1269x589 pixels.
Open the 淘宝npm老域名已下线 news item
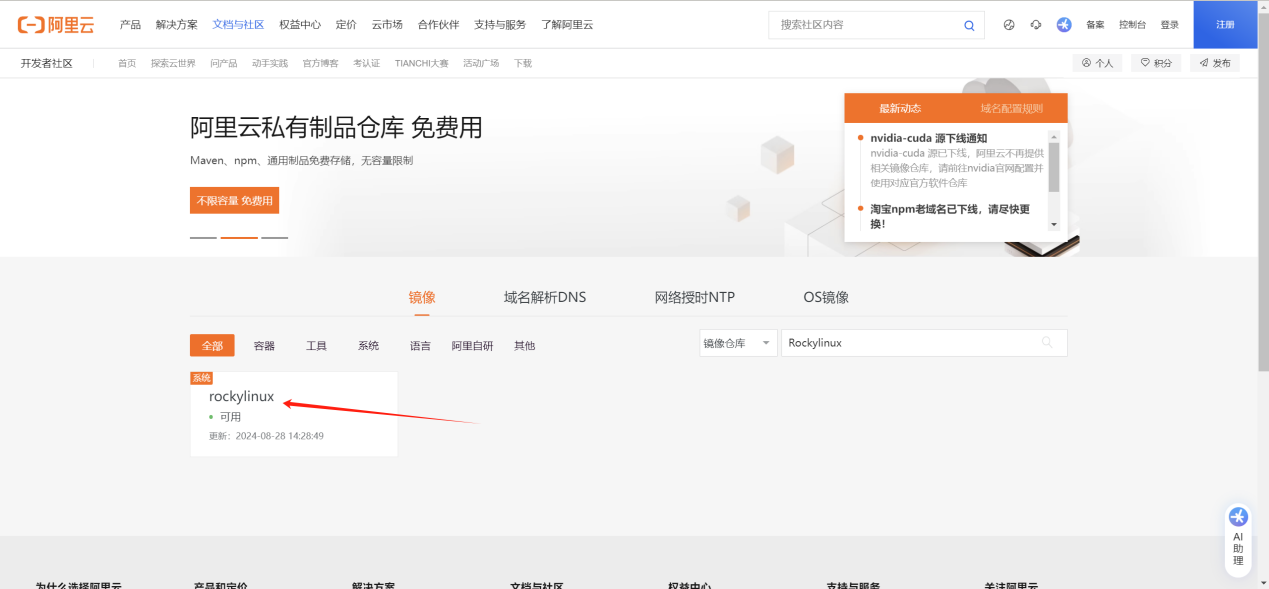(950, 216)
